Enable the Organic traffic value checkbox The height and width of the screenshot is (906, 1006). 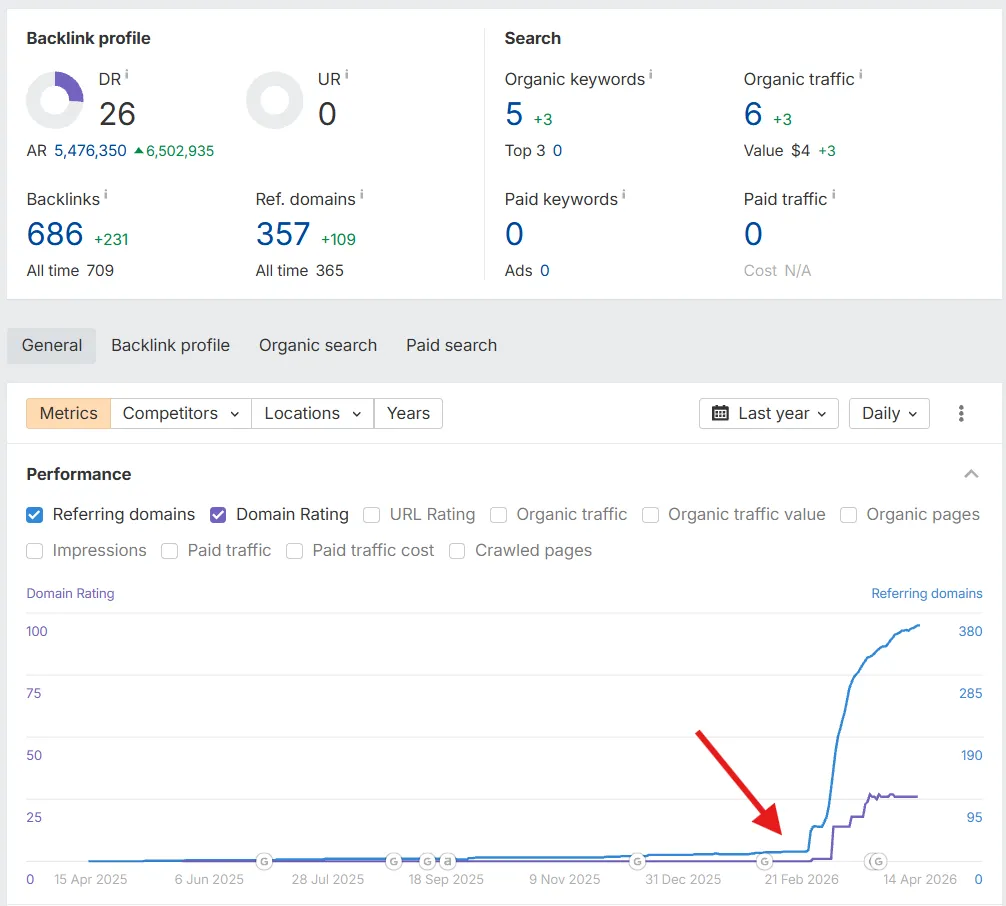[651, 515]
